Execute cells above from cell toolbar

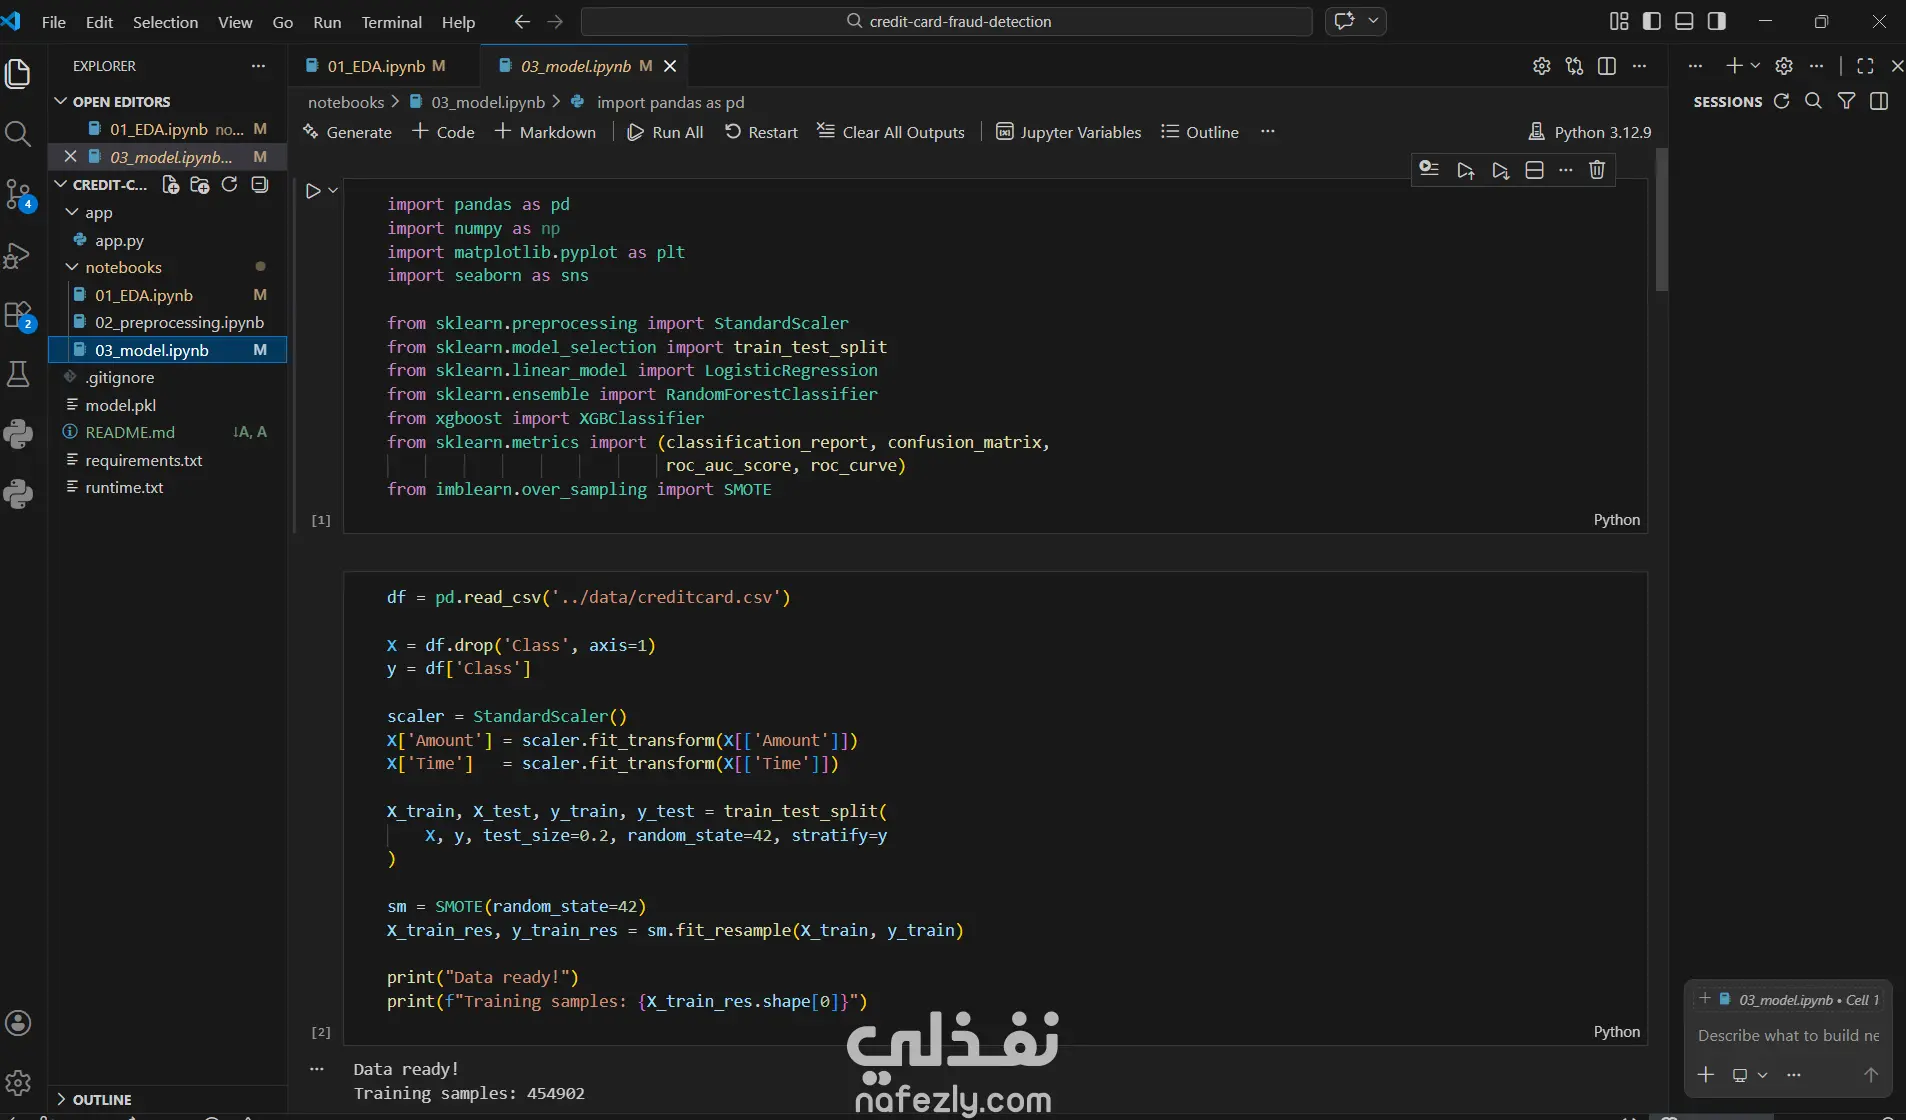click(1466, 170)
